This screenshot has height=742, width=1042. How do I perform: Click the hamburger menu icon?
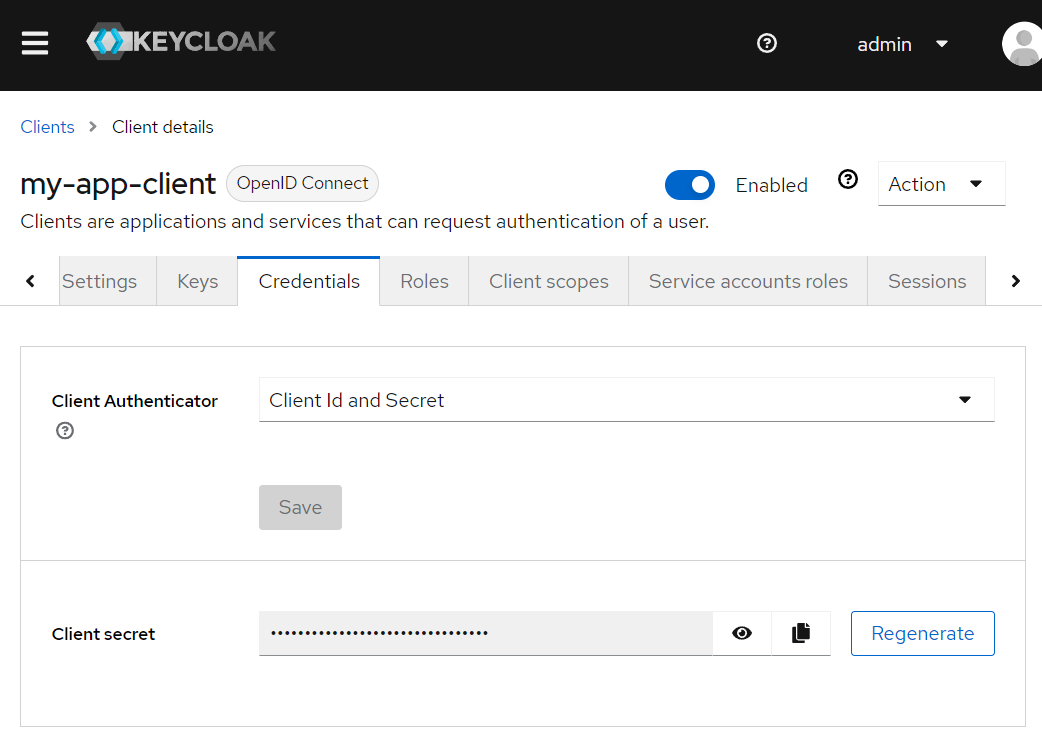click(x=34, y=43)
